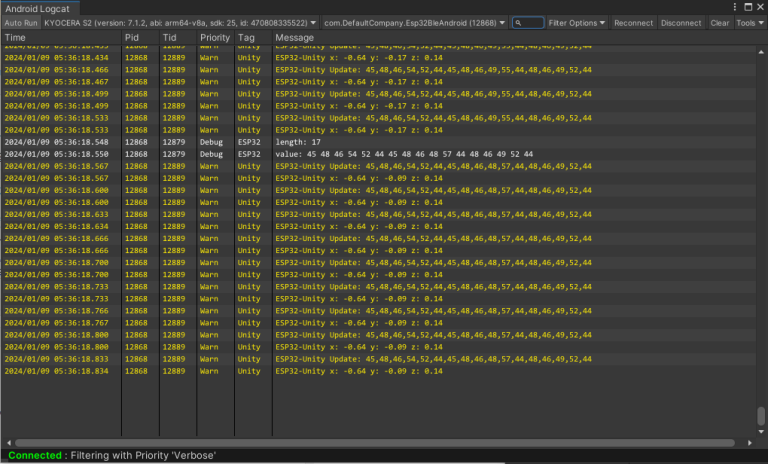
Task: Click the Message column header
Action: pyautogui.click(x=514, y=38)
